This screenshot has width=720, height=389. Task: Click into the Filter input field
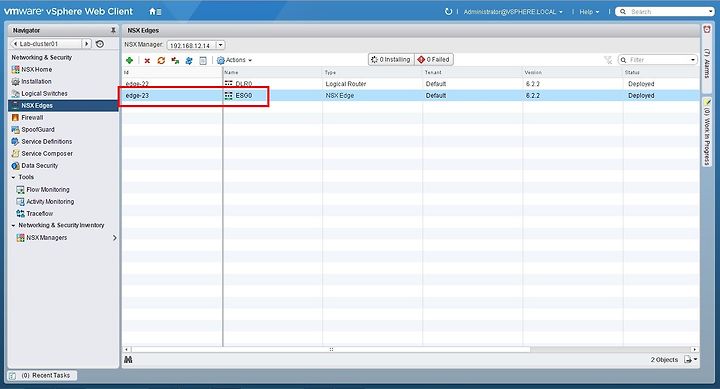659,60
